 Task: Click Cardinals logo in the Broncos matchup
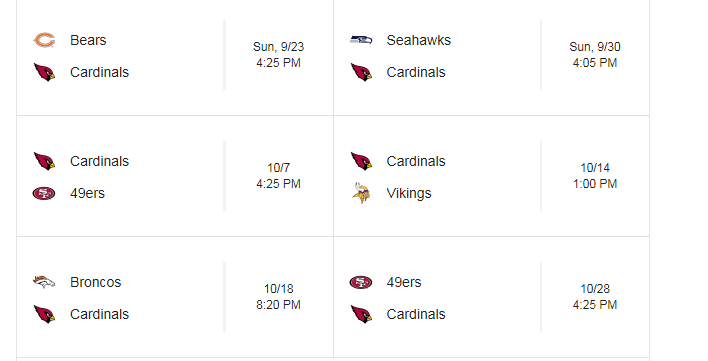point(44,314)
